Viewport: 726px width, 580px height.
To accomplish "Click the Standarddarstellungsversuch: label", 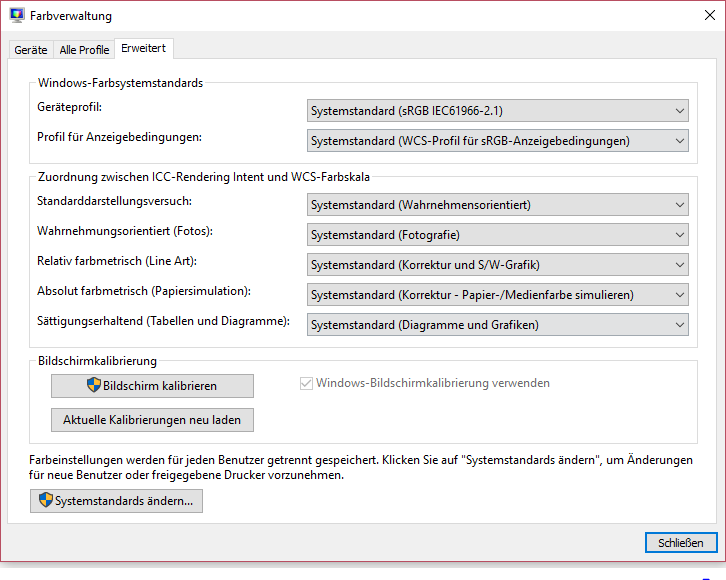I will 114,201.
